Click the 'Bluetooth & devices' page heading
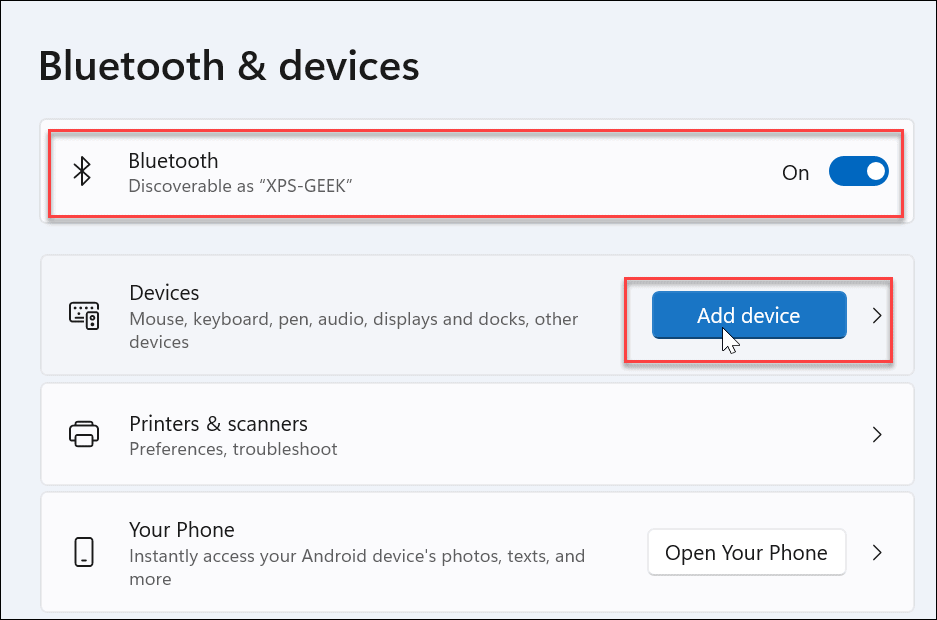Image resolution: width=937 pixels, height=620 pixels. coord(229,66)
